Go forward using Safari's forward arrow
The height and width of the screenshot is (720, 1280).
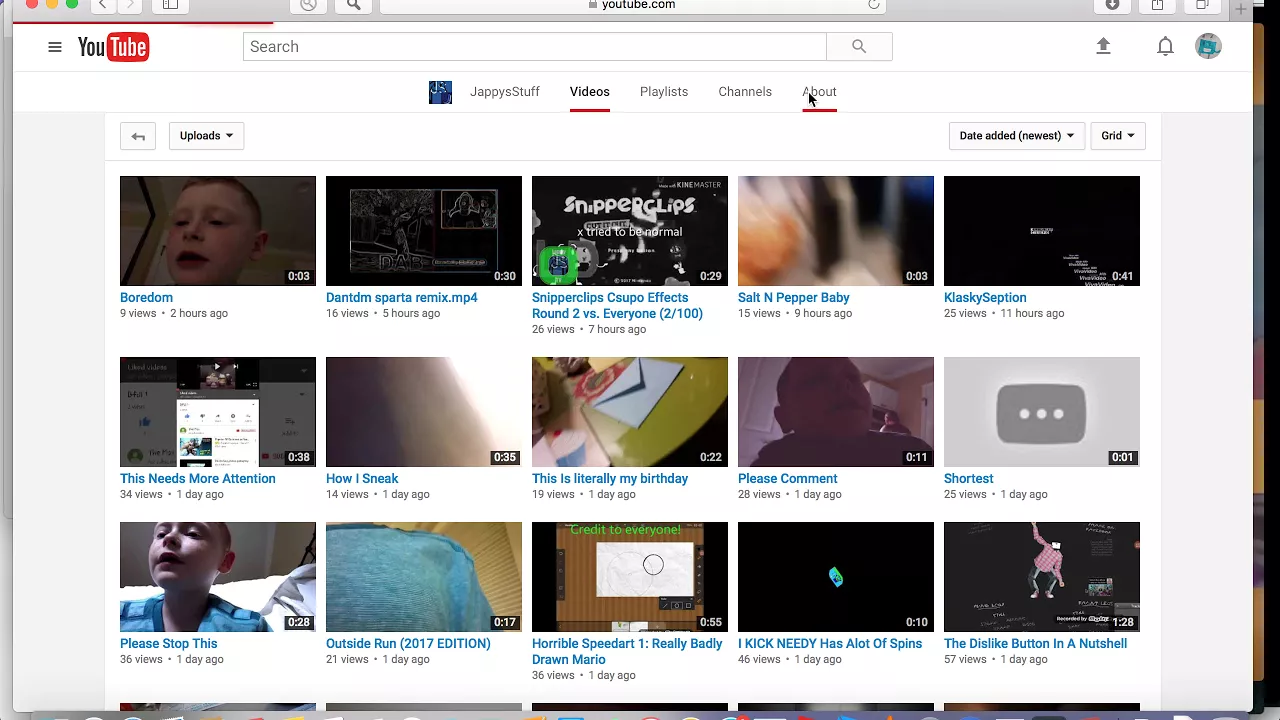pos(131,5)
